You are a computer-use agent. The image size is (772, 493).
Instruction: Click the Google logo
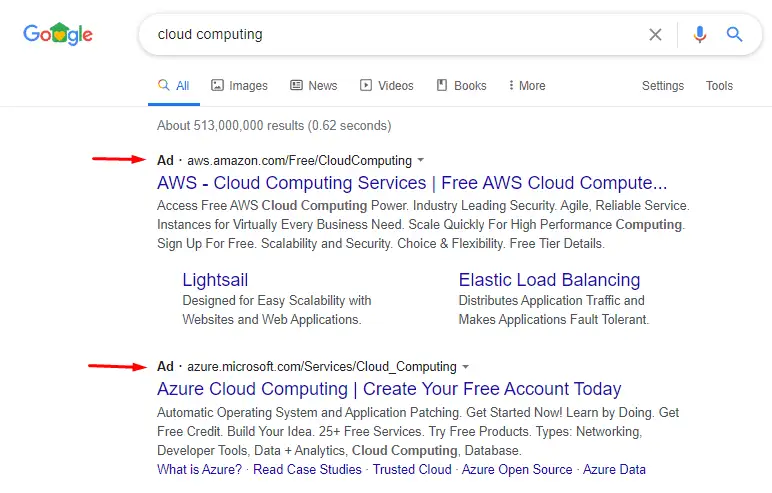[58, 34]
